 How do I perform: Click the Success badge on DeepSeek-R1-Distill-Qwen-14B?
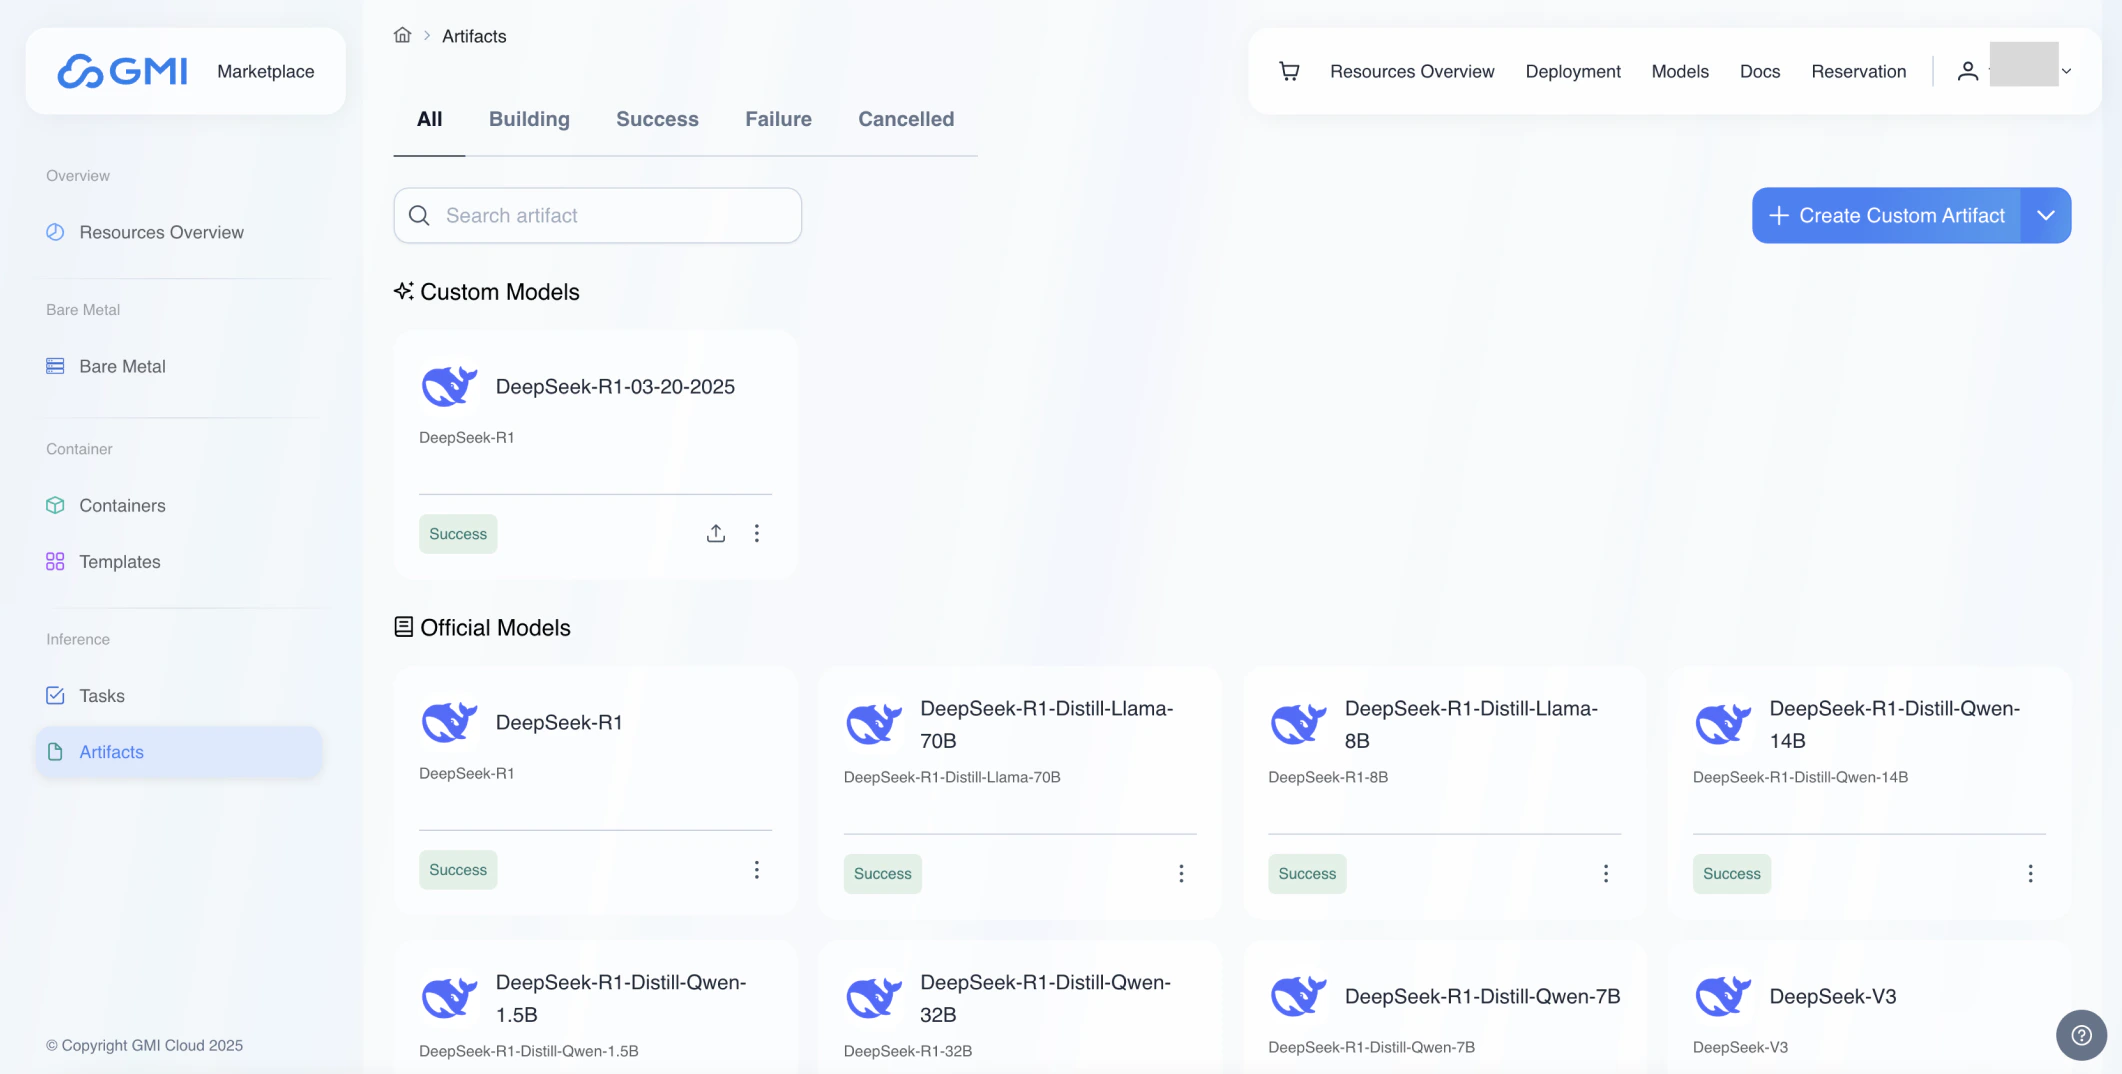coord(1731,874)
